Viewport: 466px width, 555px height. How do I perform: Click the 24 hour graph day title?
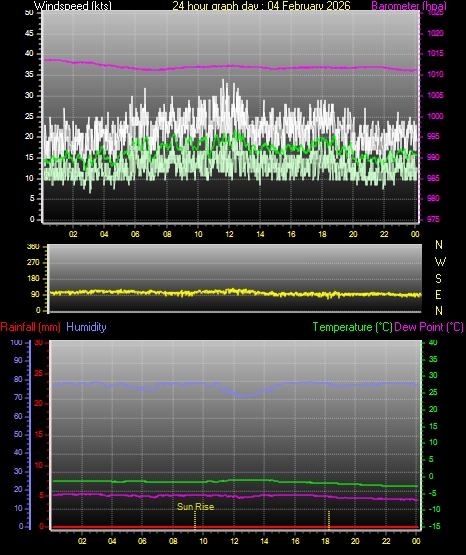(261, 6)
